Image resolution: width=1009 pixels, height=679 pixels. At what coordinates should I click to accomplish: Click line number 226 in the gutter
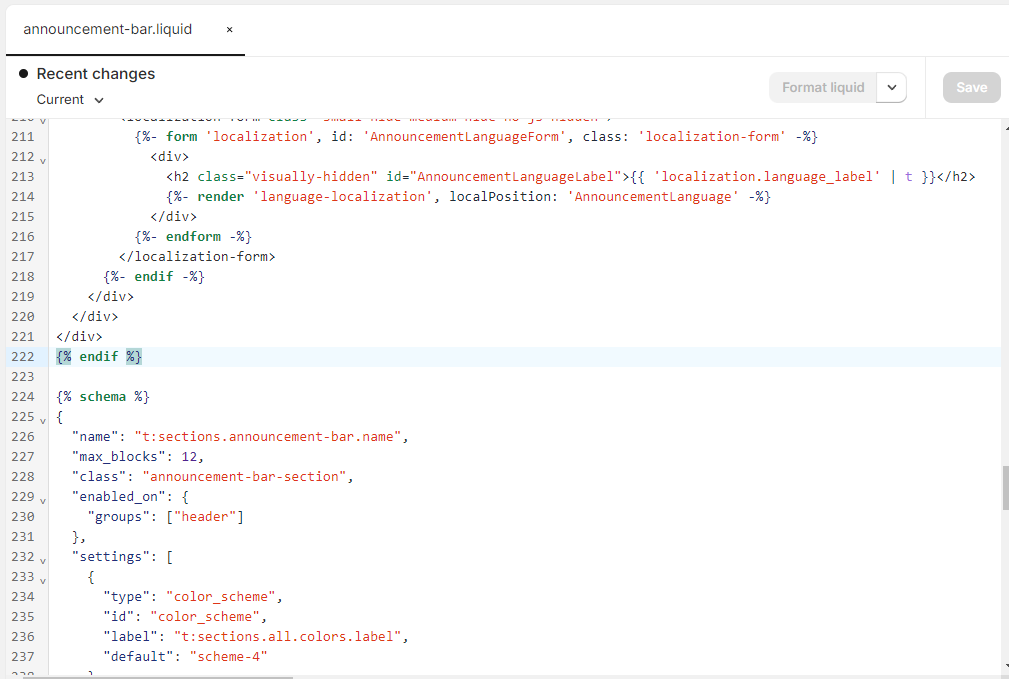point(22,437)
